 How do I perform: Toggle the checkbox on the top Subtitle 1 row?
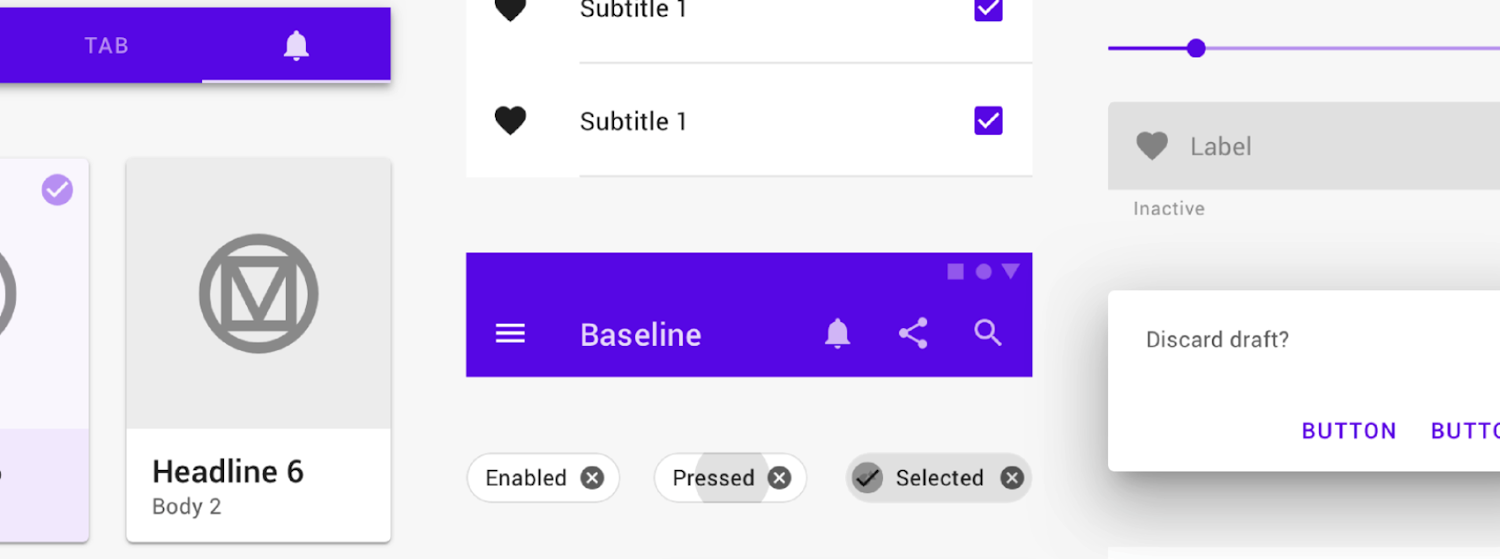[988, 10]
